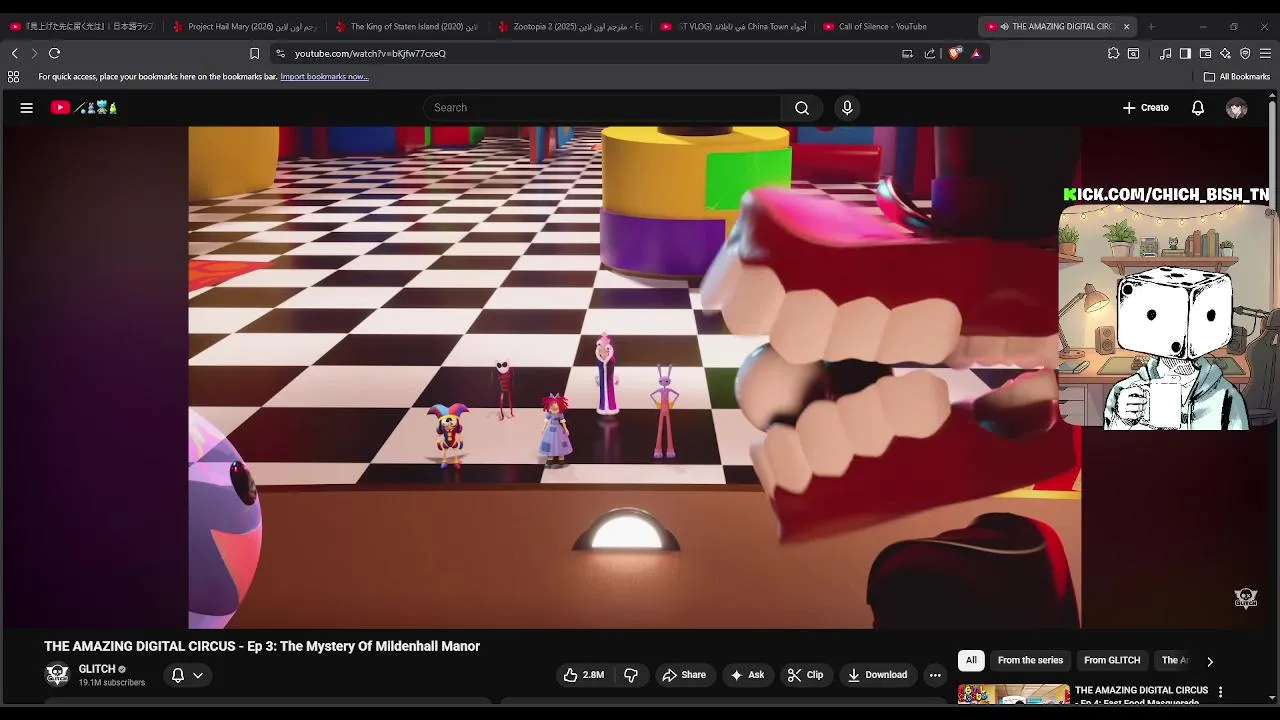Open the account avatar menu

1237,108
